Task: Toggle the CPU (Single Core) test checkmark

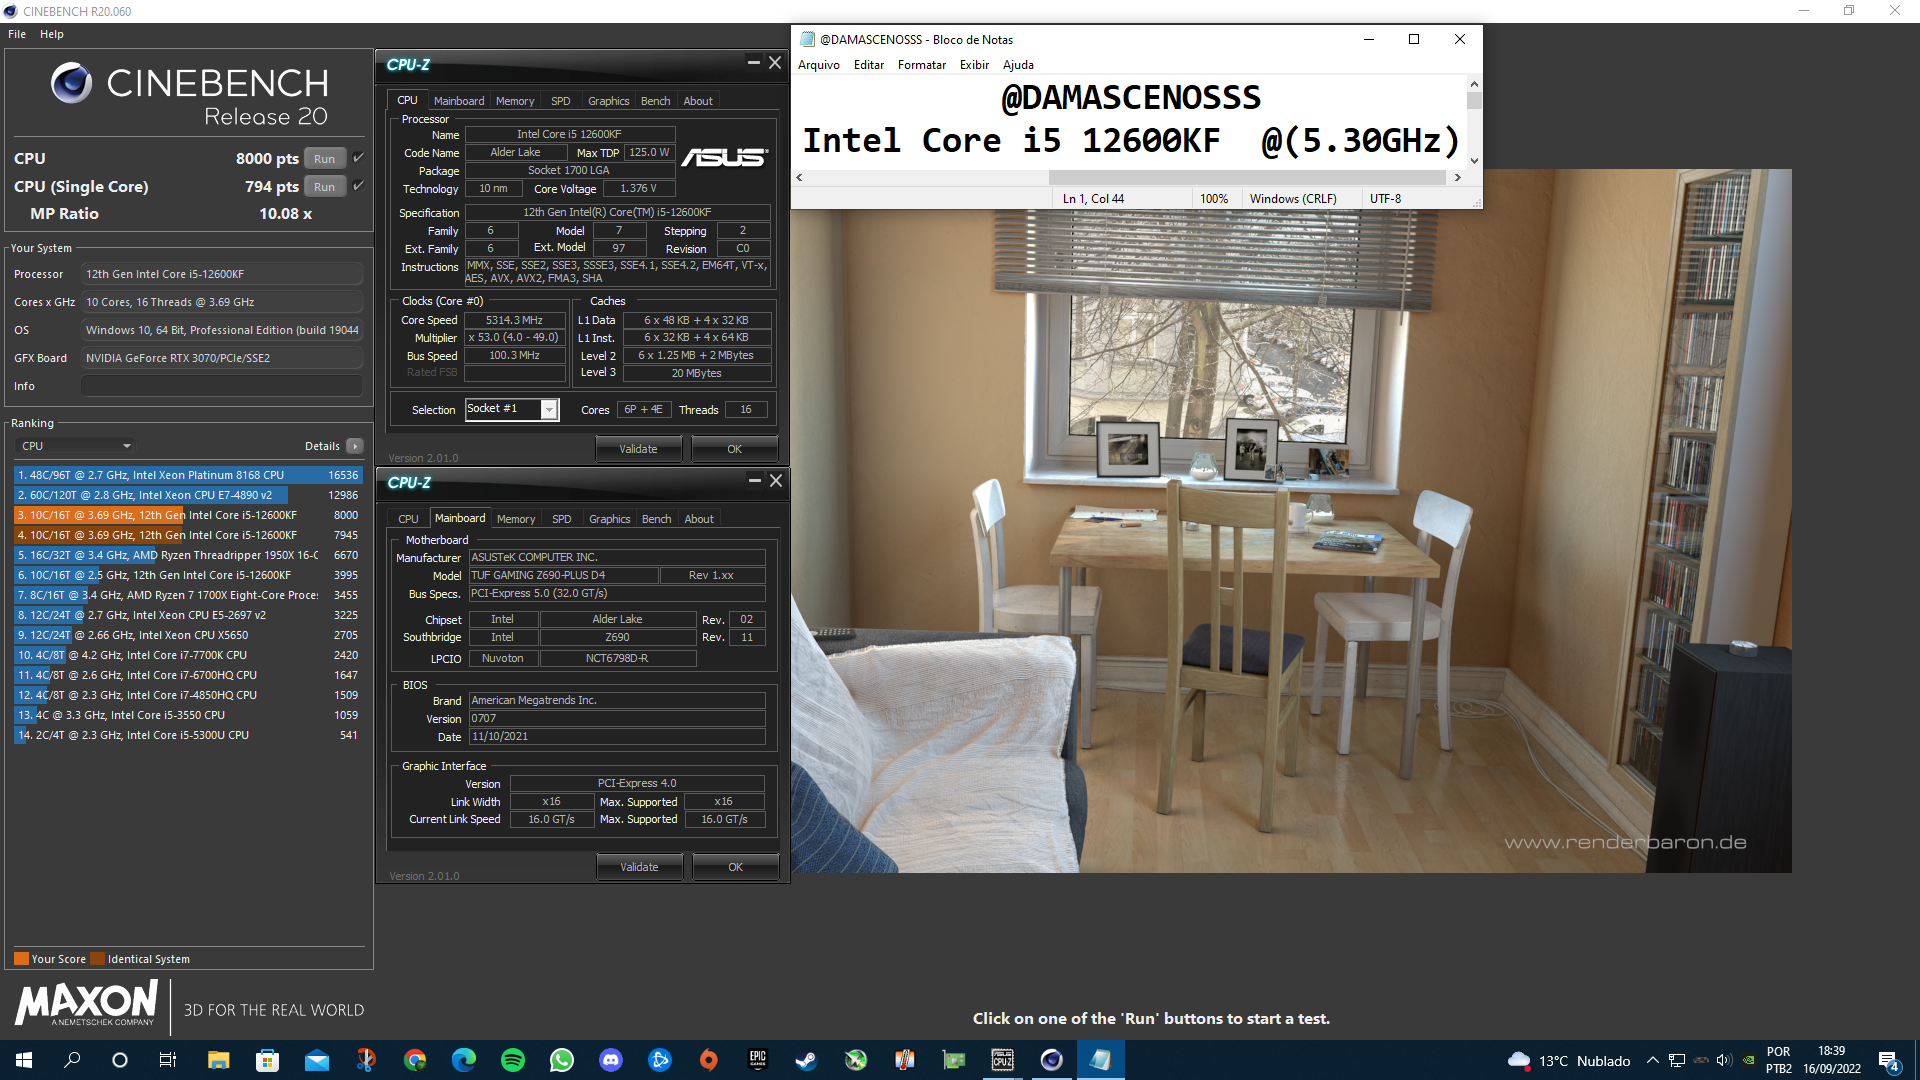Action: click(358, 186)
